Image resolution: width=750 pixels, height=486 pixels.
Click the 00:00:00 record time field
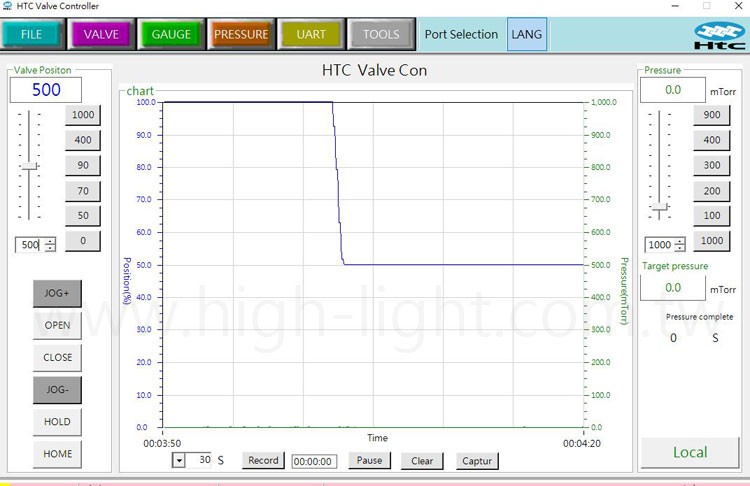coord(314,462)
